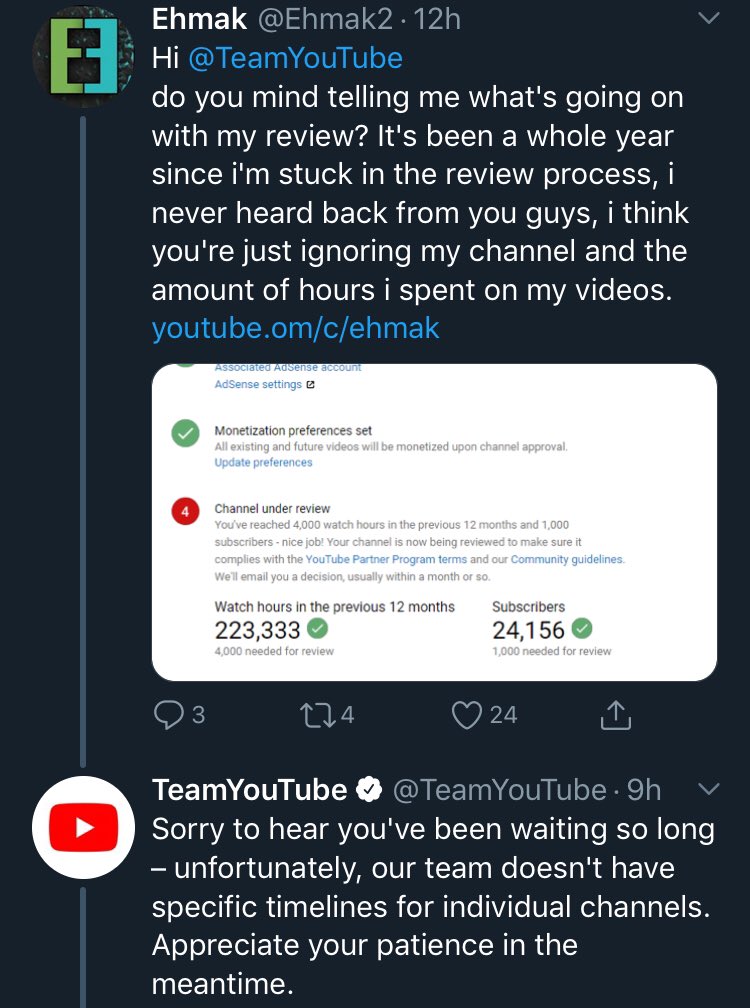
Task: Tap the reply icon under Ehmak's tweet
Action: [167, 714]
